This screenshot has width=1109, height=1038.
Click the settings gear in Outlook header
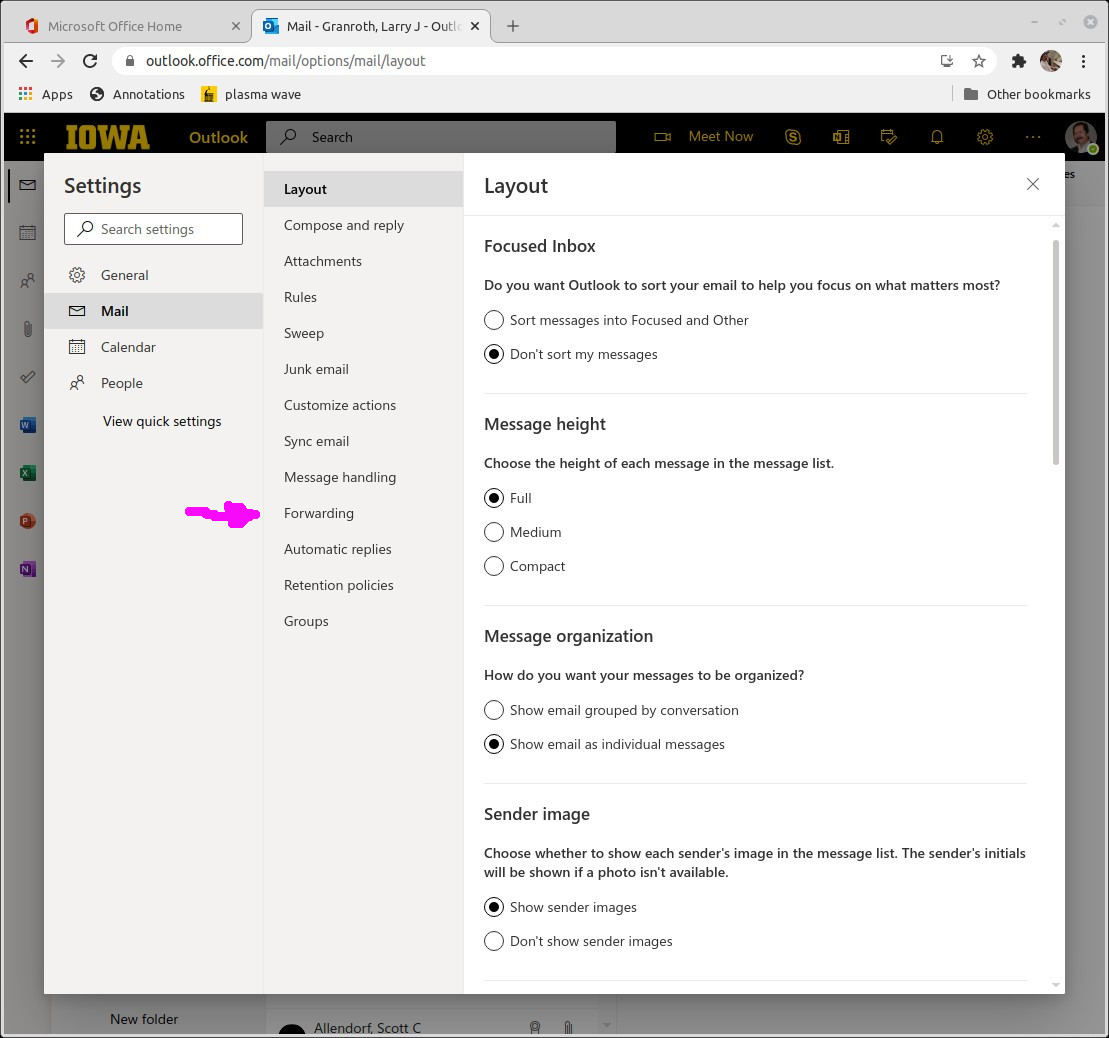[x=985, y=137]
